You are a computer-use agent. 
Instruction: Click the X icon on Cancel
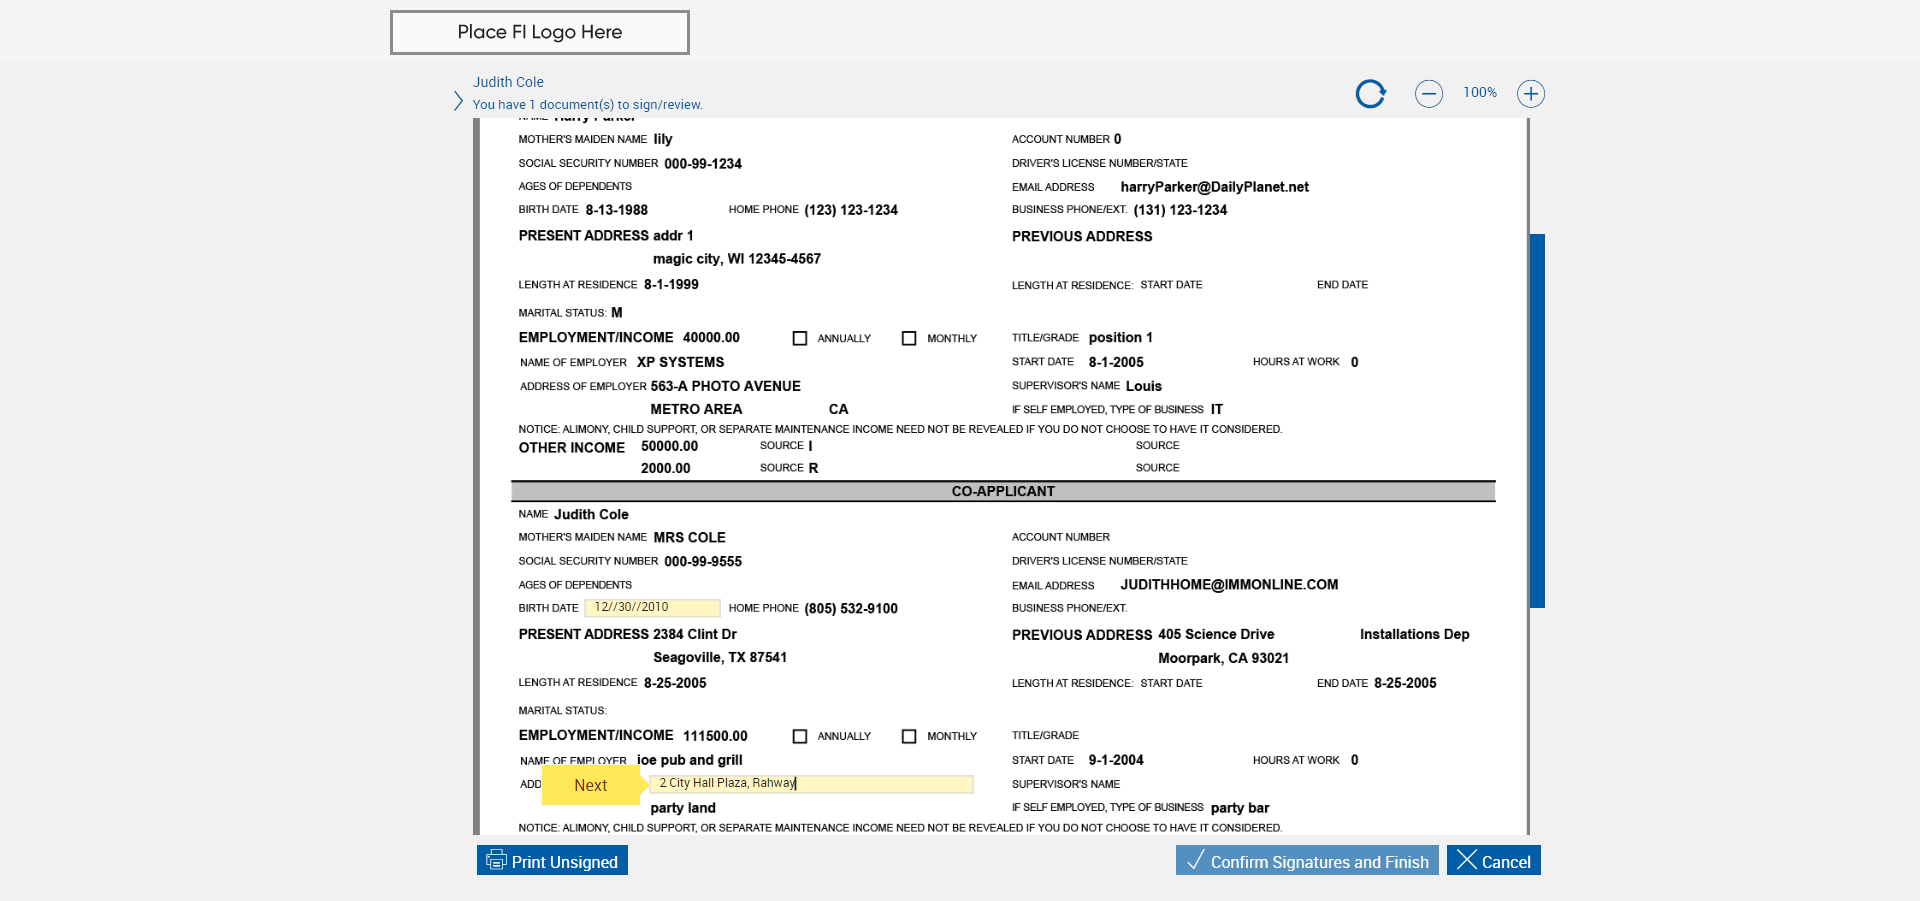pos(1466,860)
